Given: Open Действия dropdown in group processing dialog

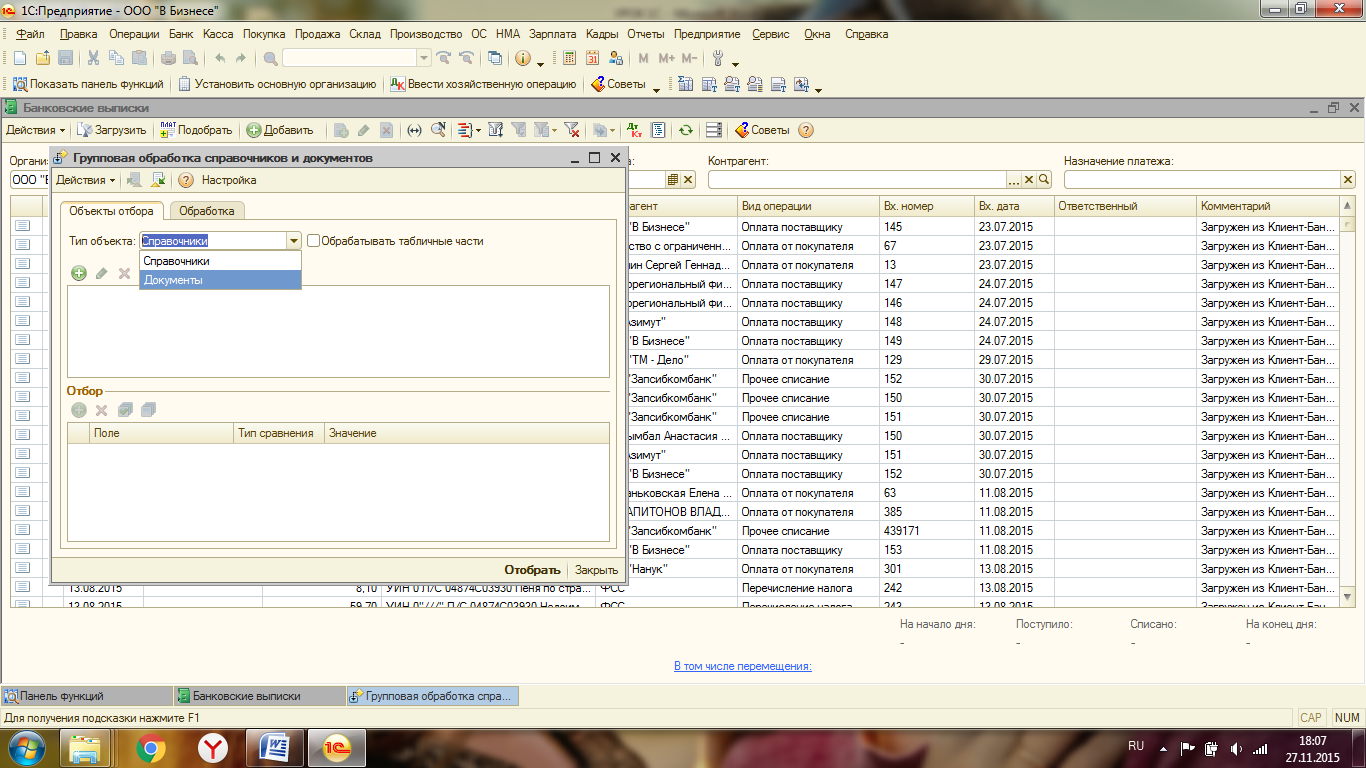Looking at the screenshot, I should (85, 180).
